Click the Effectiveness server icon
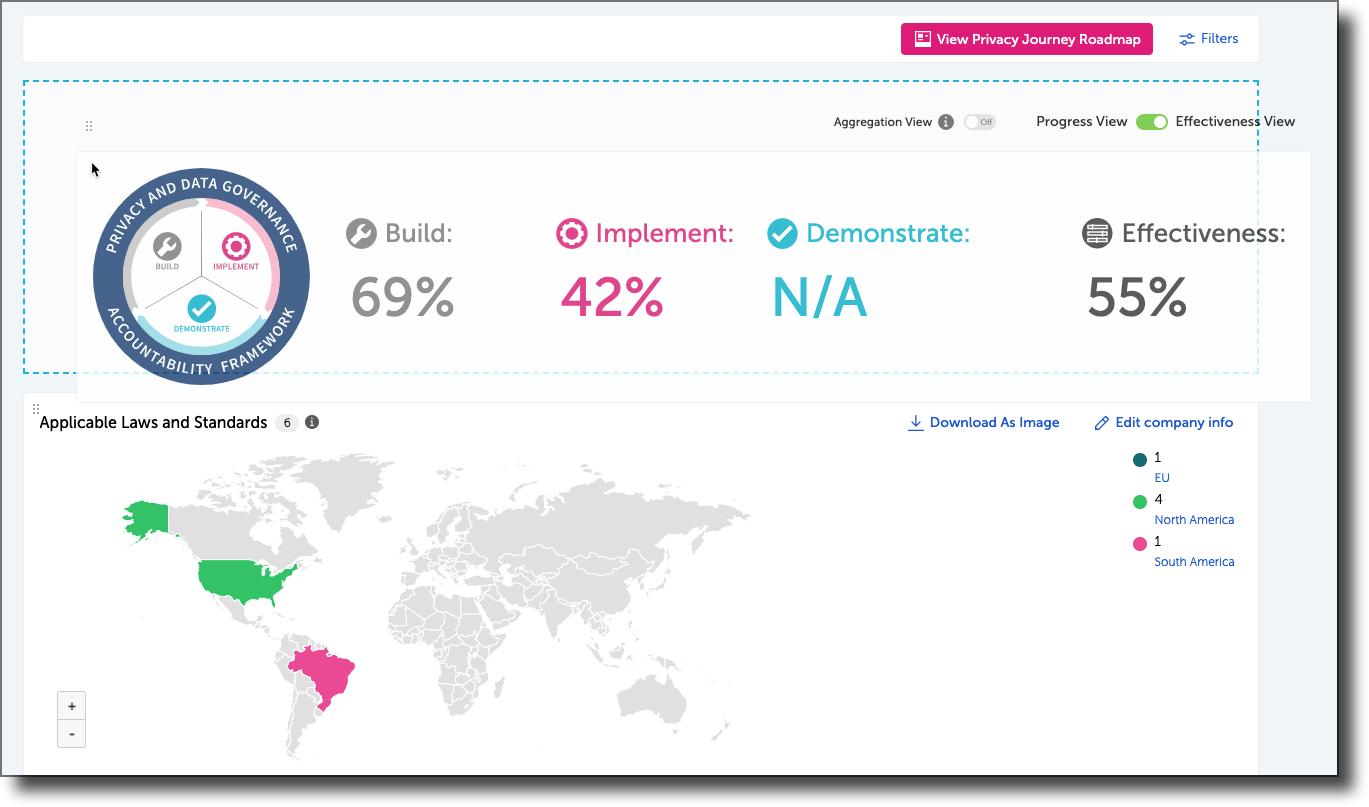Image resolution: width=1369 pixels, height=807 pixels. 1096,232
